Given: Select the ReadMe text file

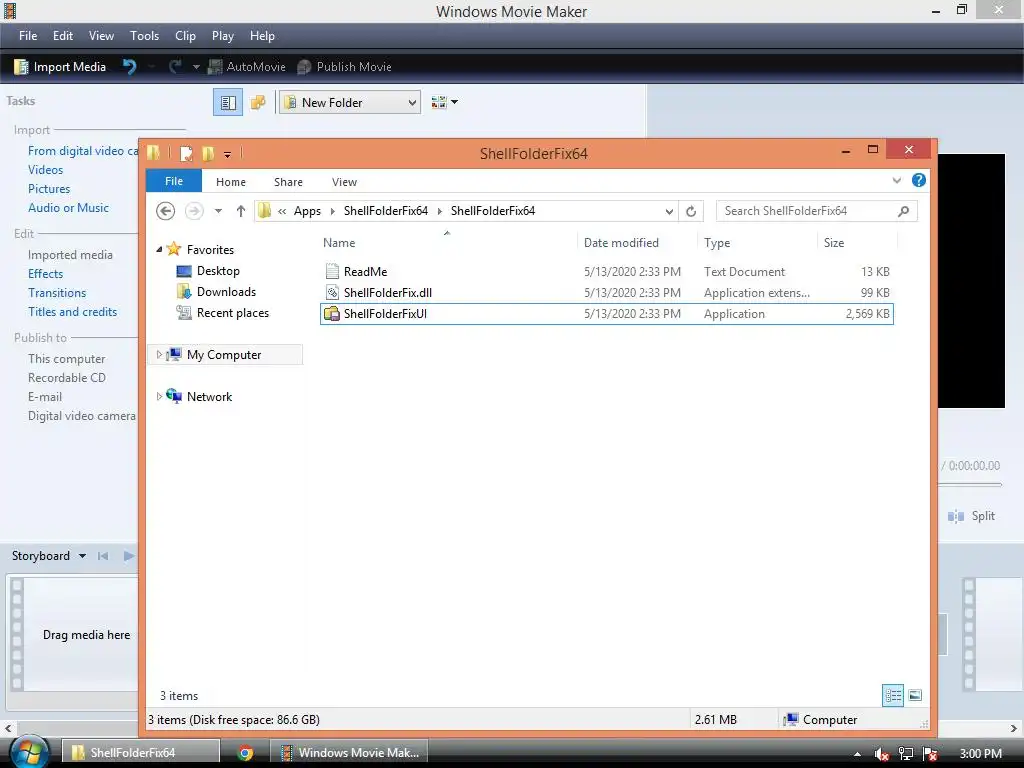Looking at the screenshot, I should (607, 272).
